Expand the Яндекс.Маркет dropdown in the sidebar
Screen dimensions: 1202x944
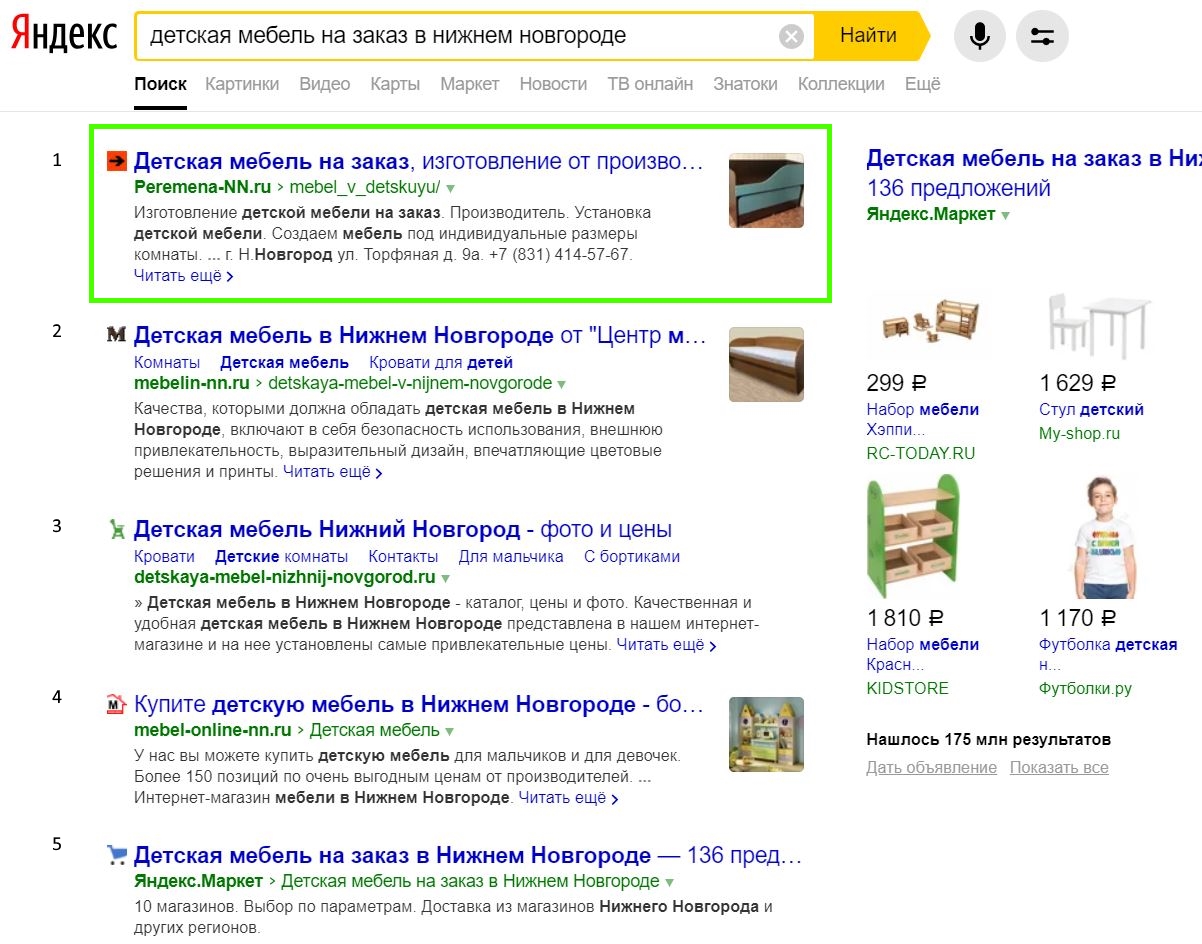(x=1004, y=214)
